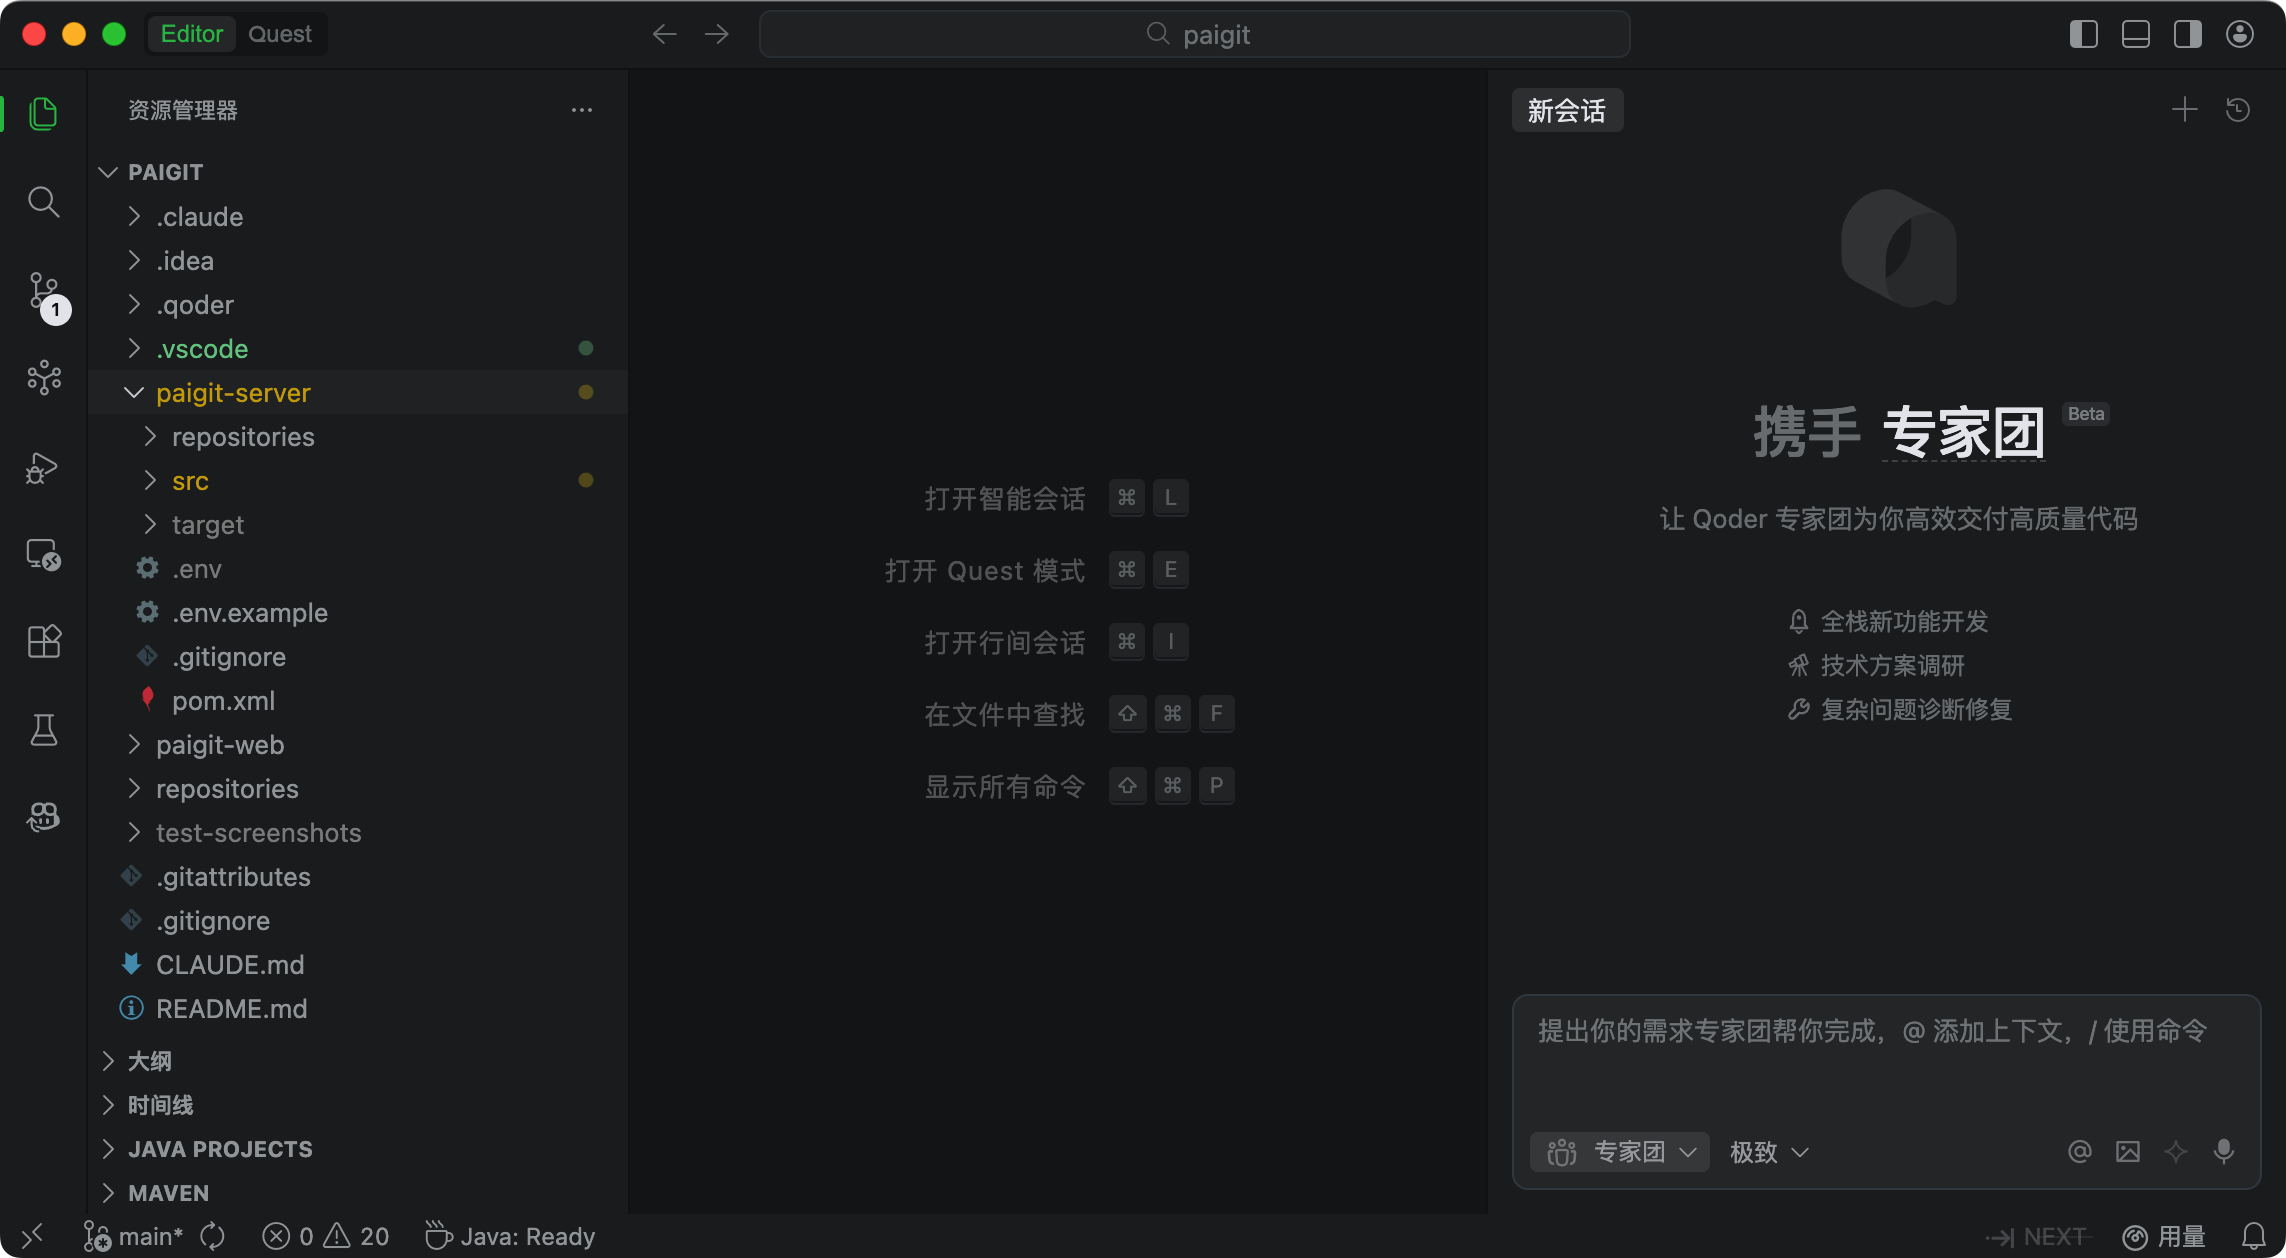Open the 专家团 mode dropdown

[x=1620, y=1152]
